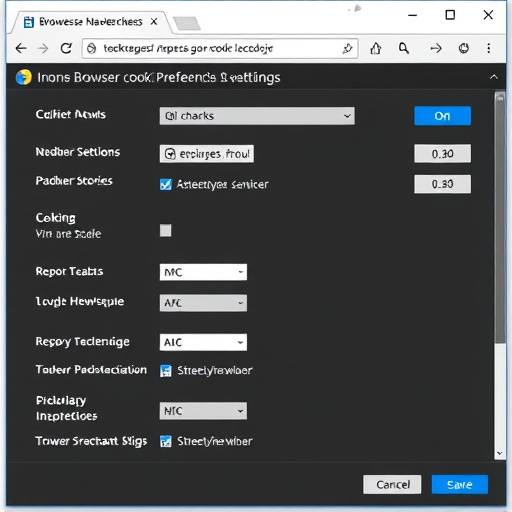Open a new tab with the gray tab button
This screenshot has width=512, height=512.
click(x=187, y=23)
